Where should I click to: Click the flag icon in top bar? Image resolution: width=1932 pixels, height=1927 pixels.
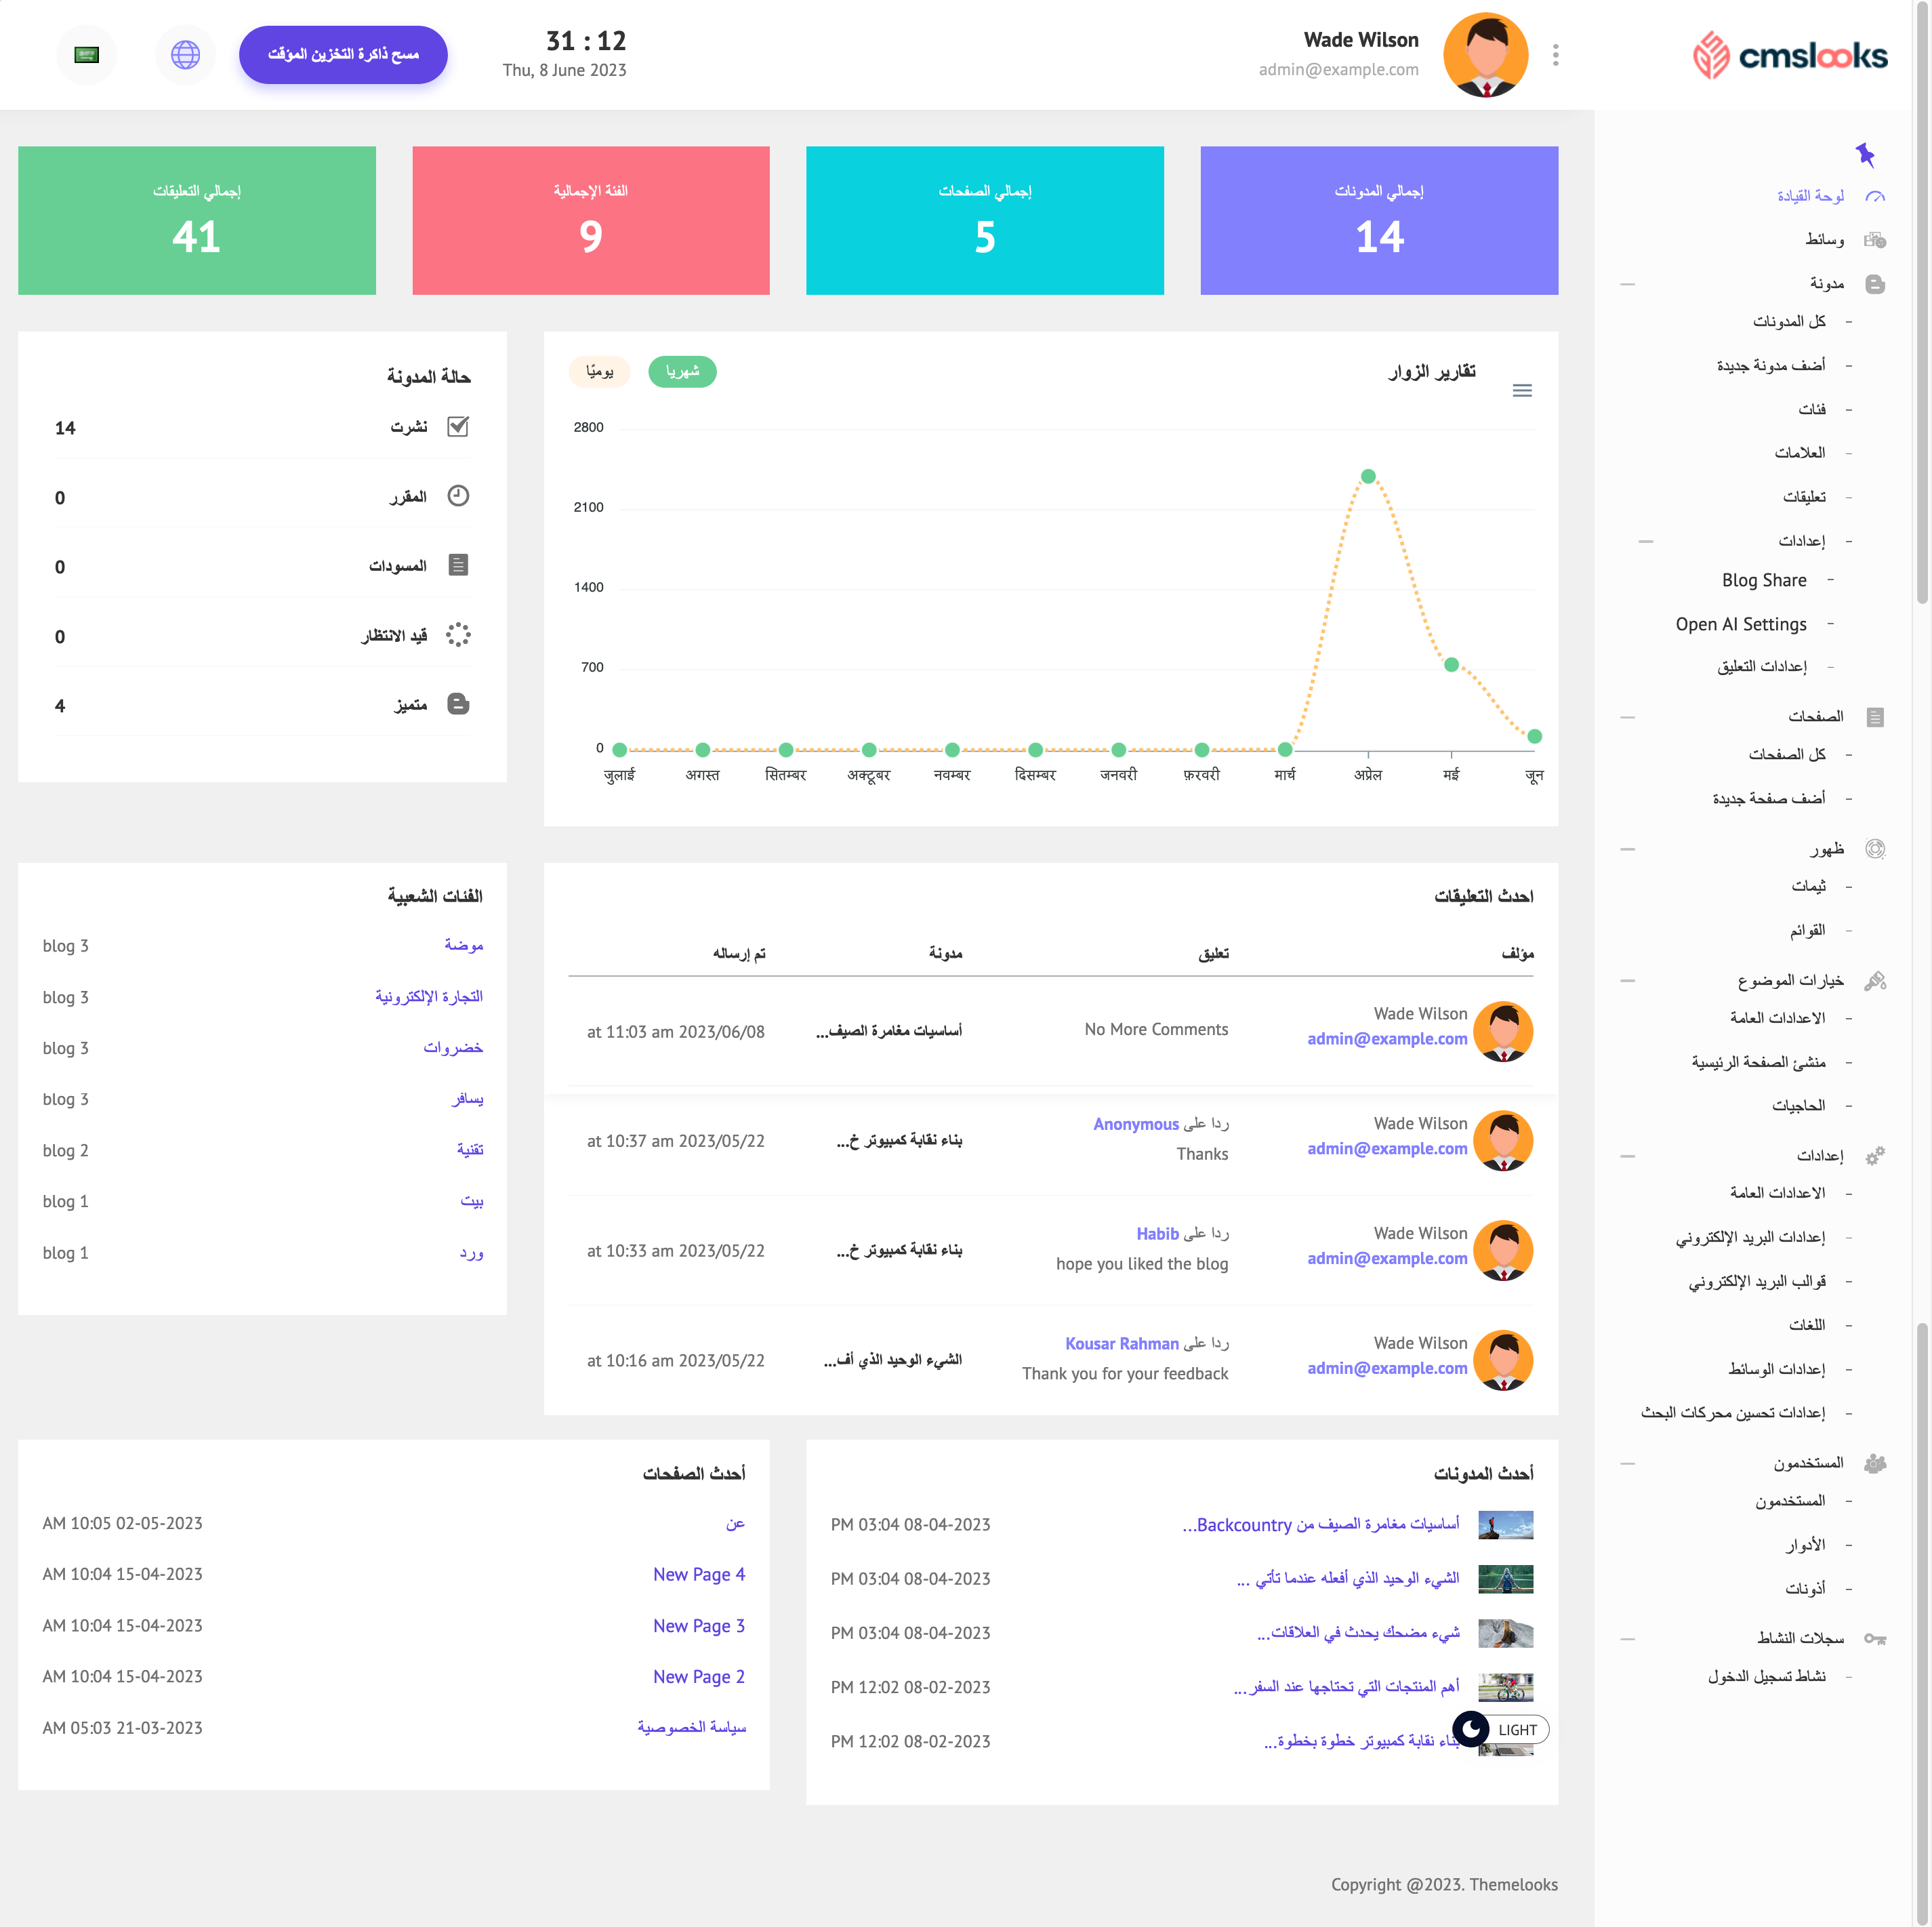87,54
